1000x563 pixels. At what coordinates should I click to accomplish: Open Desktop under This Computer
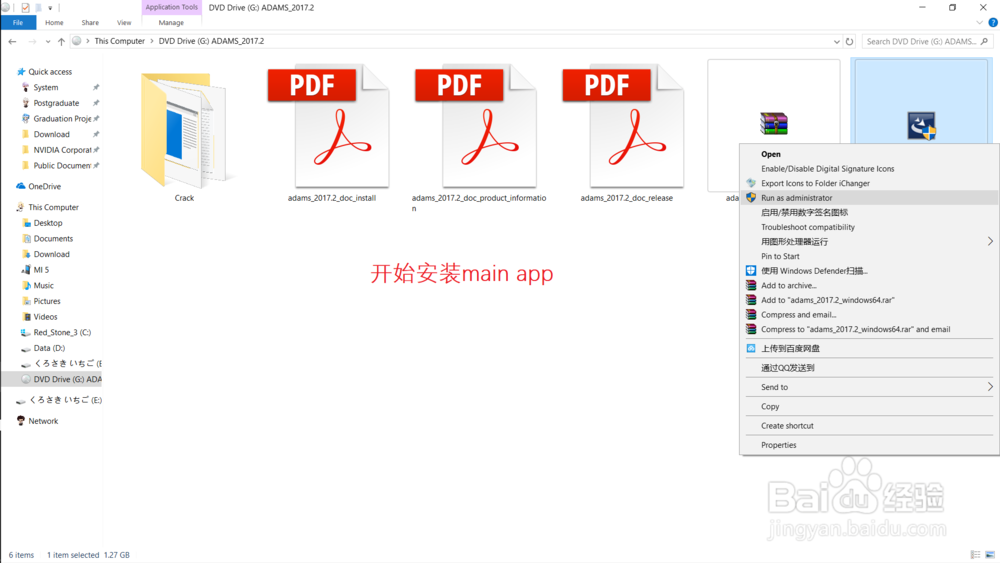(x=48, y=223)
